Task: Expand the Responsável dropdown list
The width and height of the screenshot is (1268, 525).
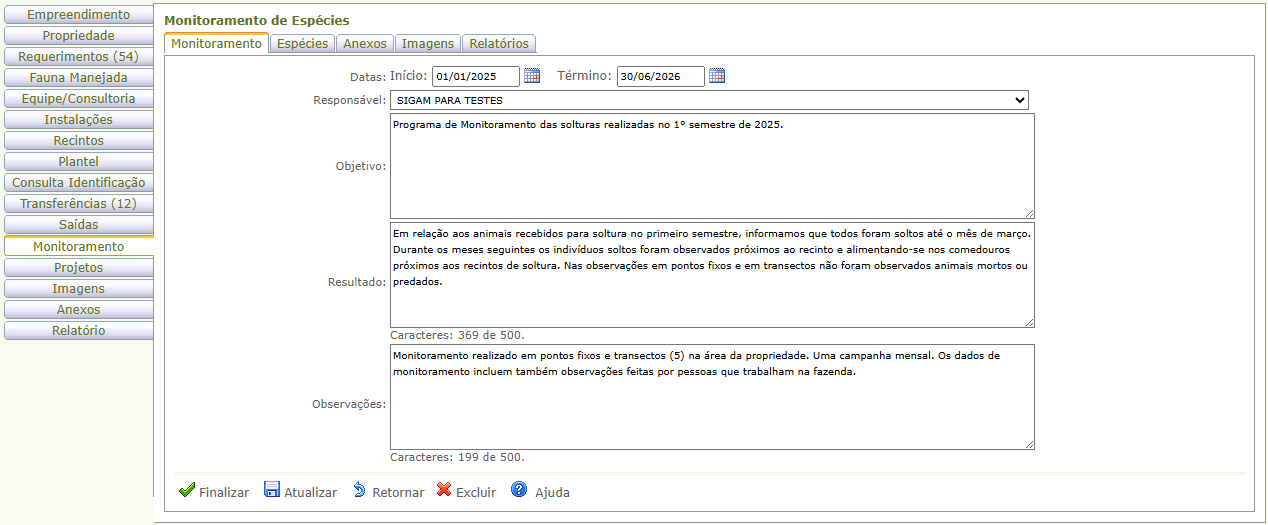Action: point(709,100)
